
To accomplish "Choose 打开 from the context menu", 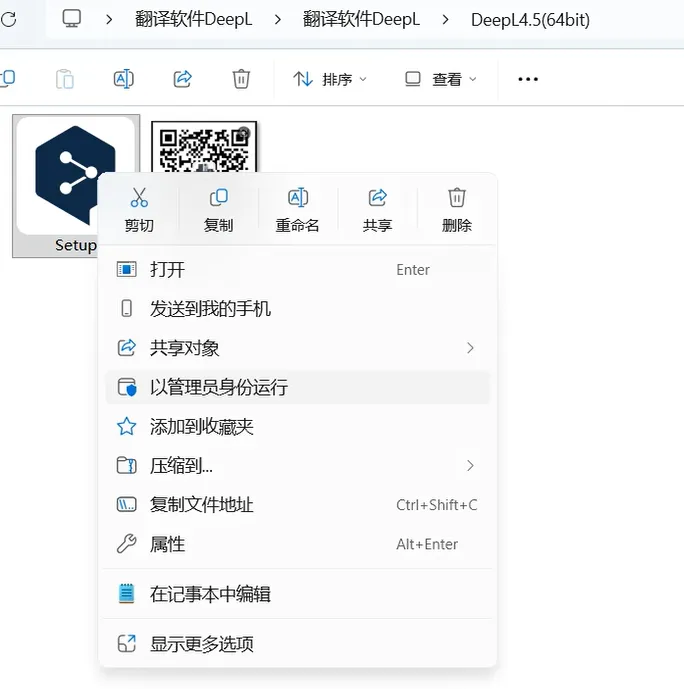I will coord(298,269).
